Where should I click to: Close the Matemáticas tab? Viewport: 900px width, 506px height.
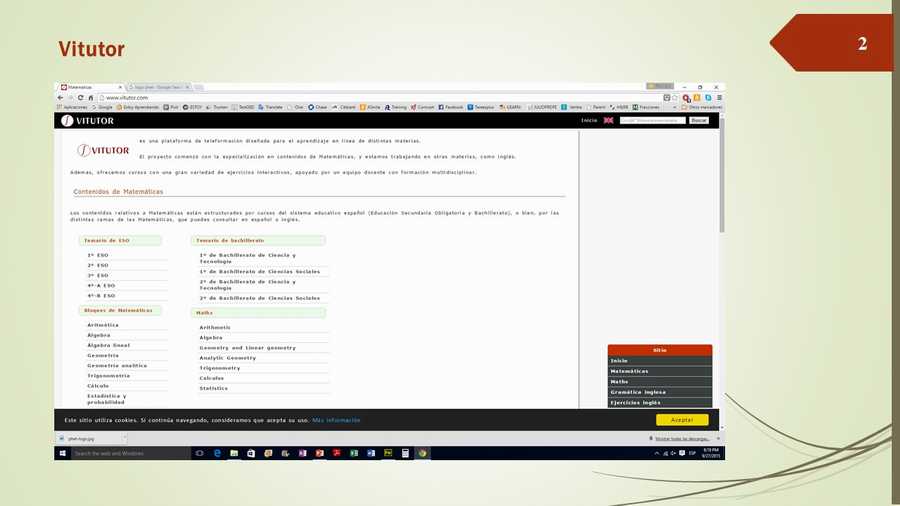120,87
